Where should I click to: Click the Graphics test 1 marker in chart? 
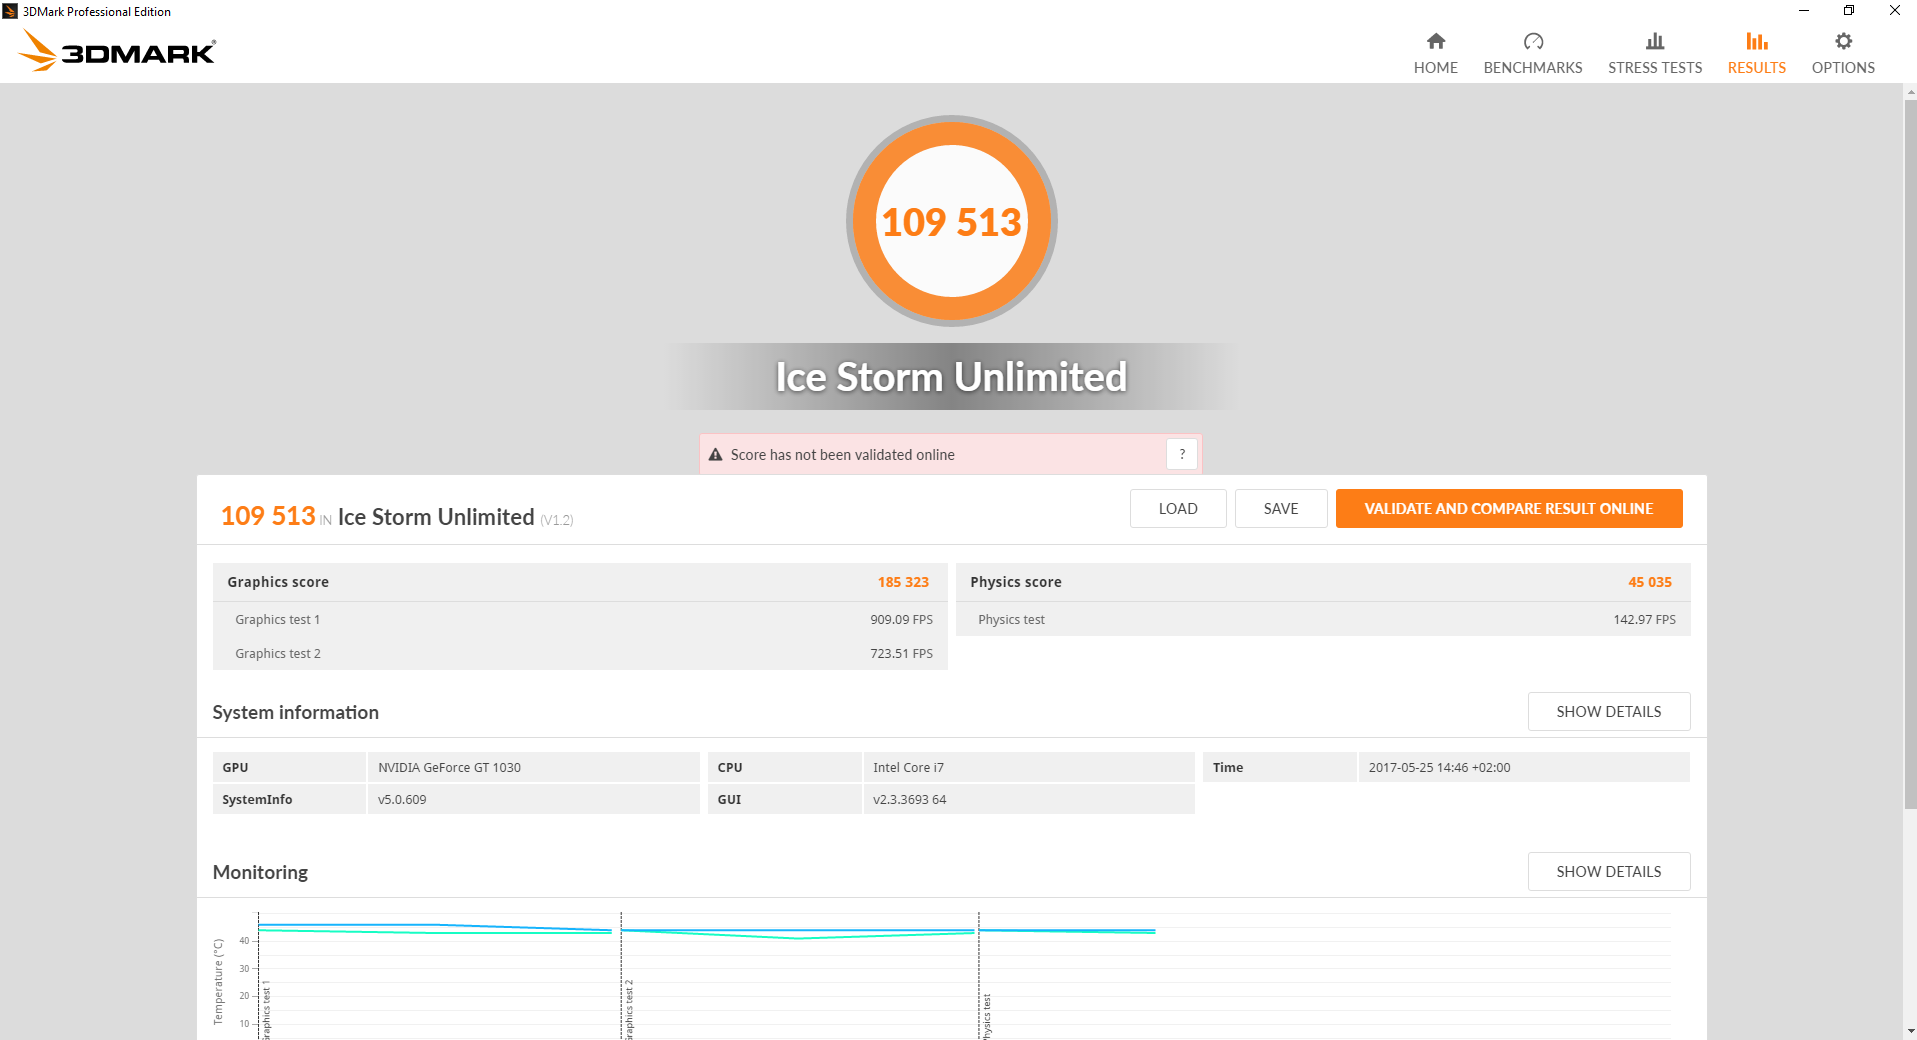(x=266, y=1010)
